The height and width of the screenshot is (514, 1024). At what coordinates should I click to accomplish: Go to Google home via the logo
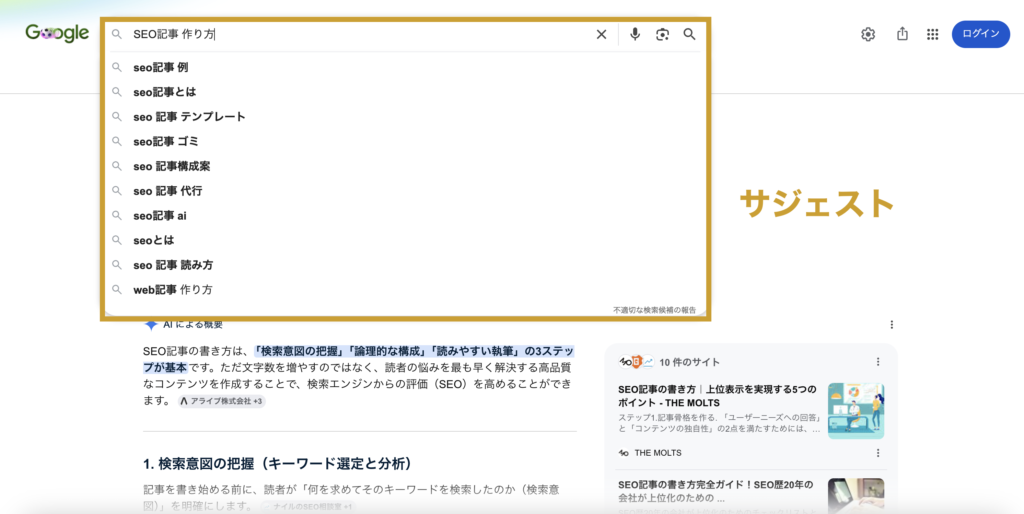tap(57, 33)
